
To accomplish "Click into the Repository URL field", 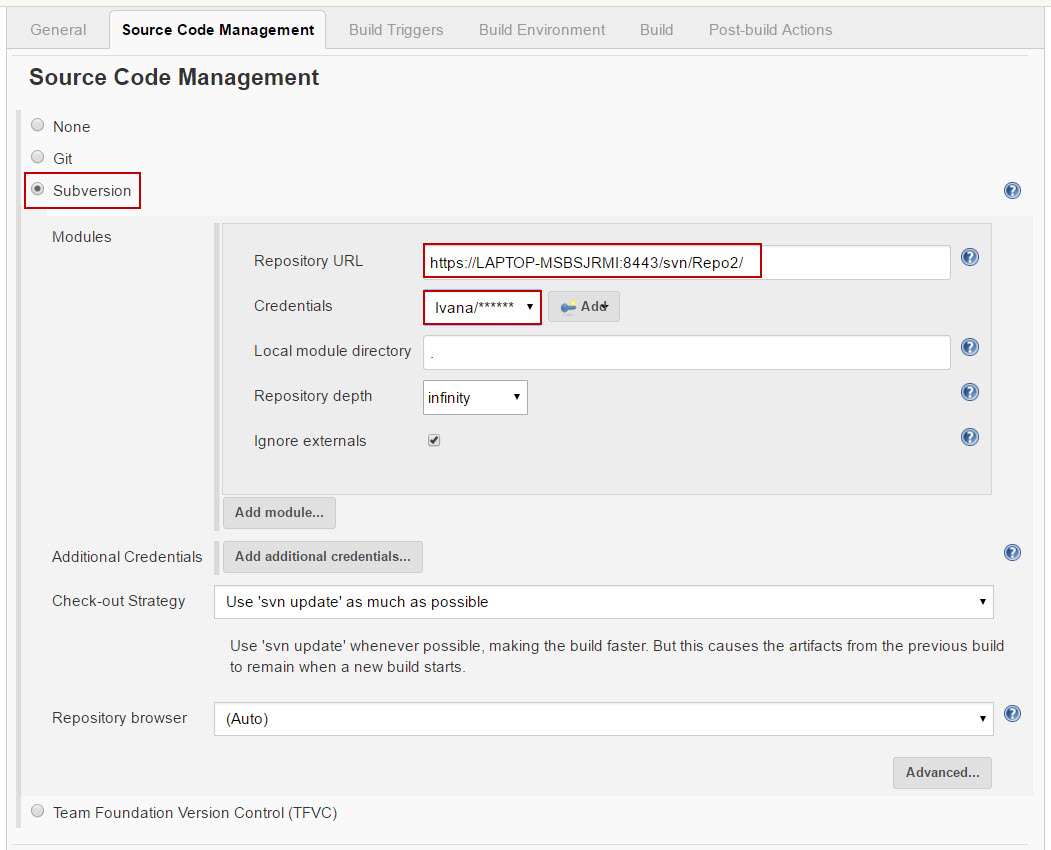I will click(x=686, y=263).
